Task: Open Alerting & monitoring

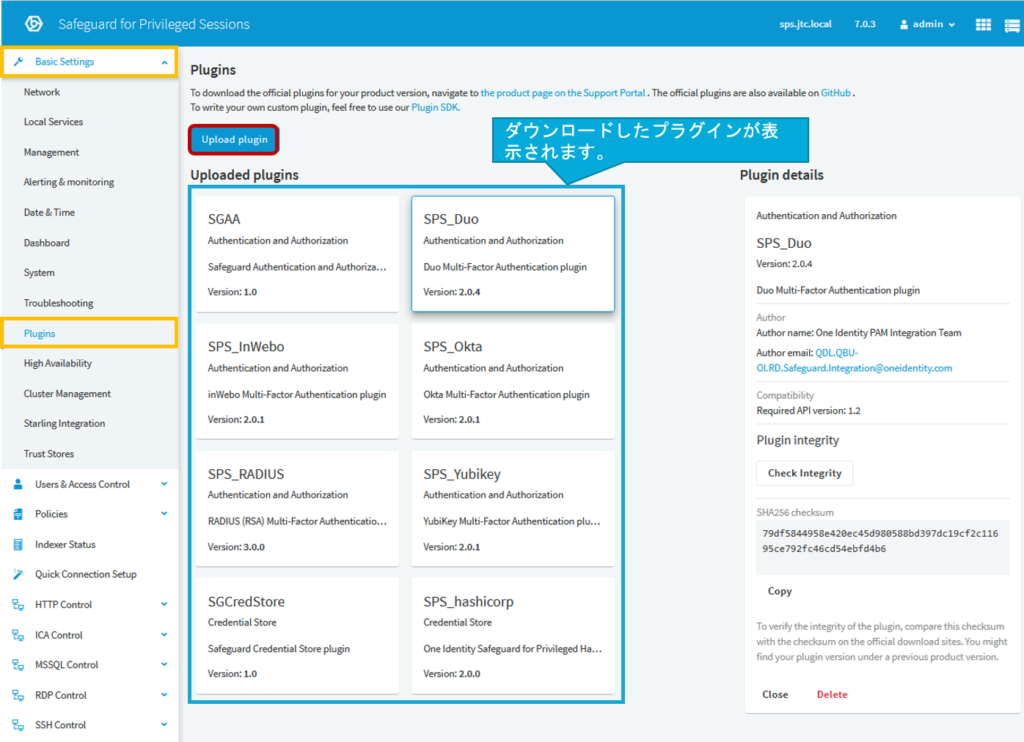Action: point(69,182)
